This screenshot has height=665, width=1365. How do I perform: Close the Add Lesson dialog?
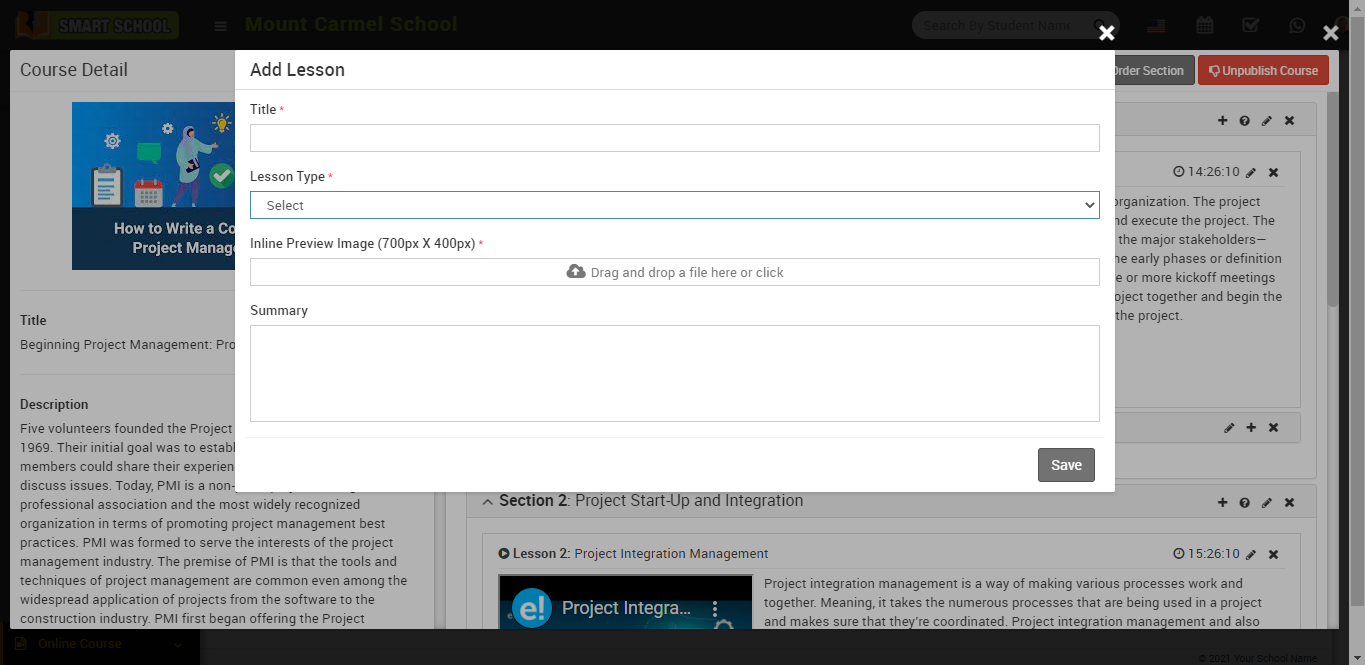(x=1106, y=33)
